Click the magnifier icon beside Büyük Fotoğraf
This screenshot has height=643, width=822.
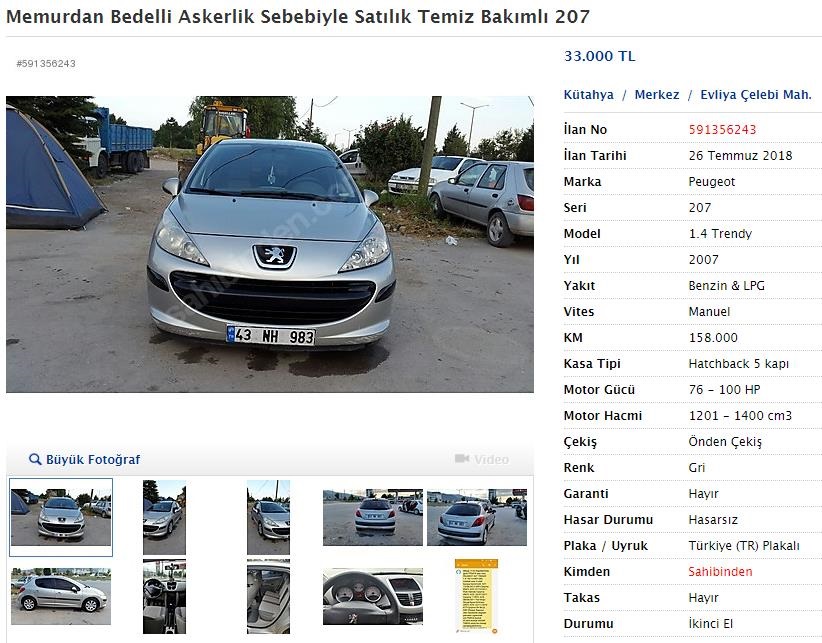tap(35, 460)
